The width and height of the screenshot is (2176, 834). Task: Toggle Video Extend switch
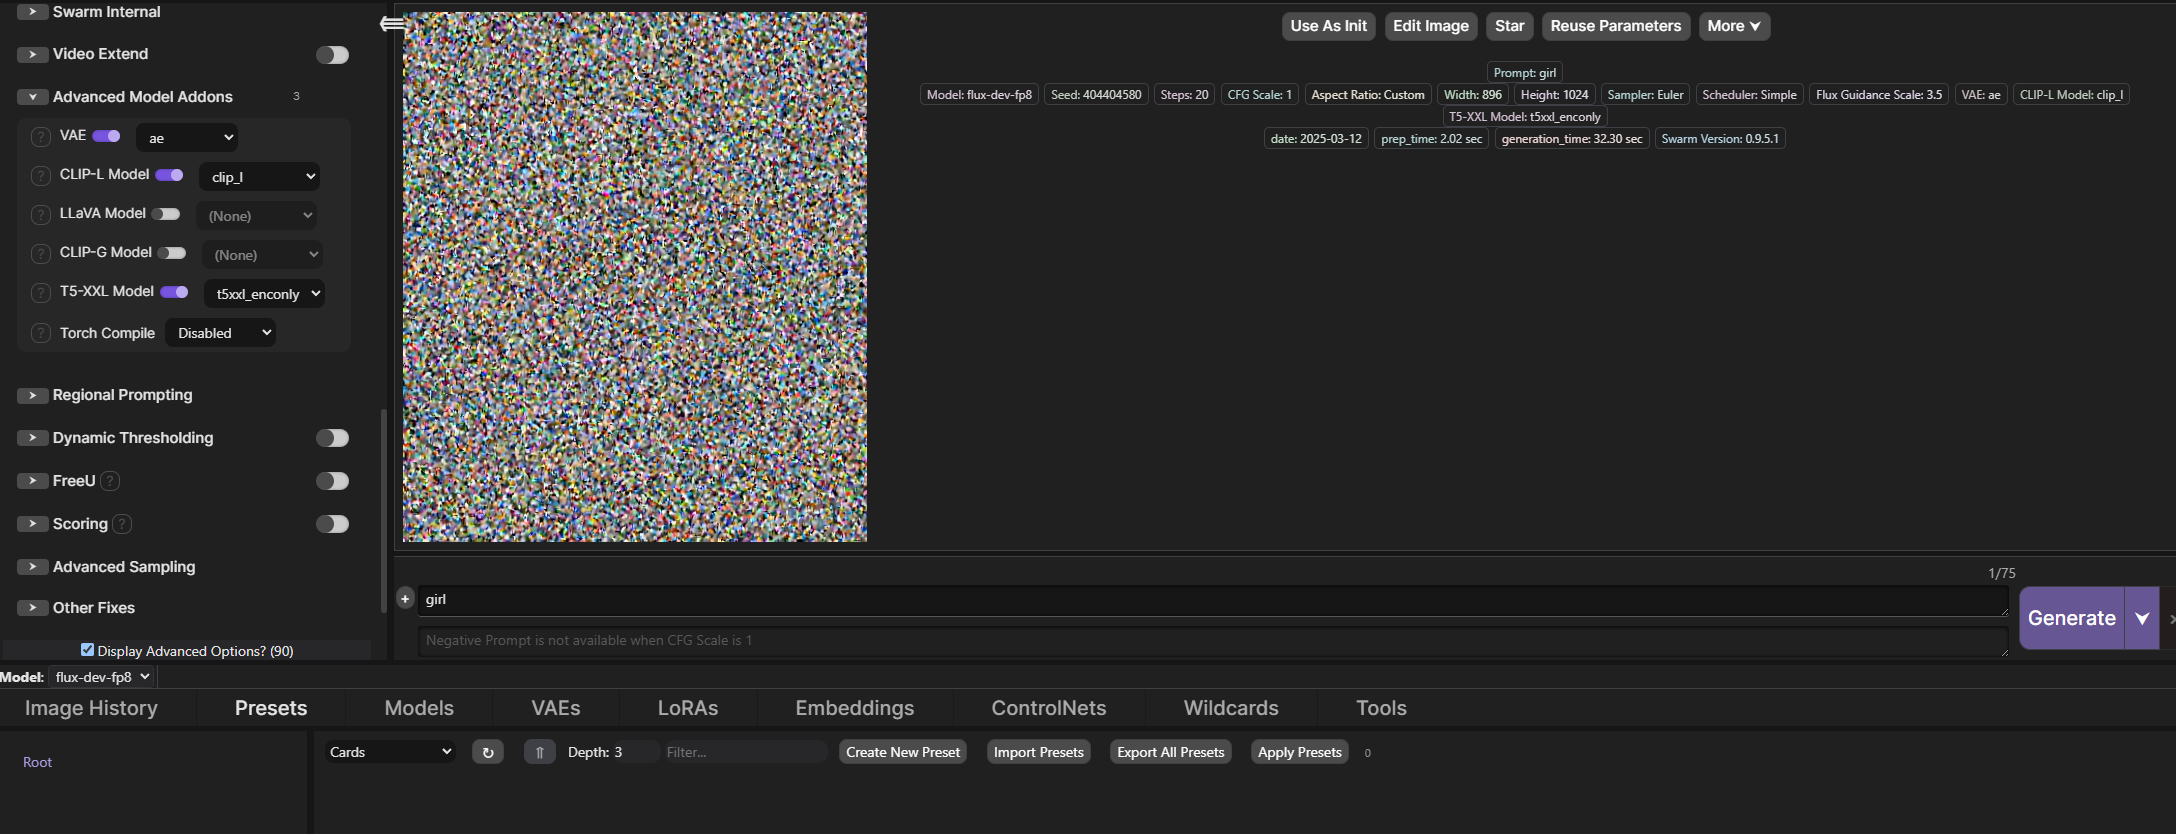point(333,55)
